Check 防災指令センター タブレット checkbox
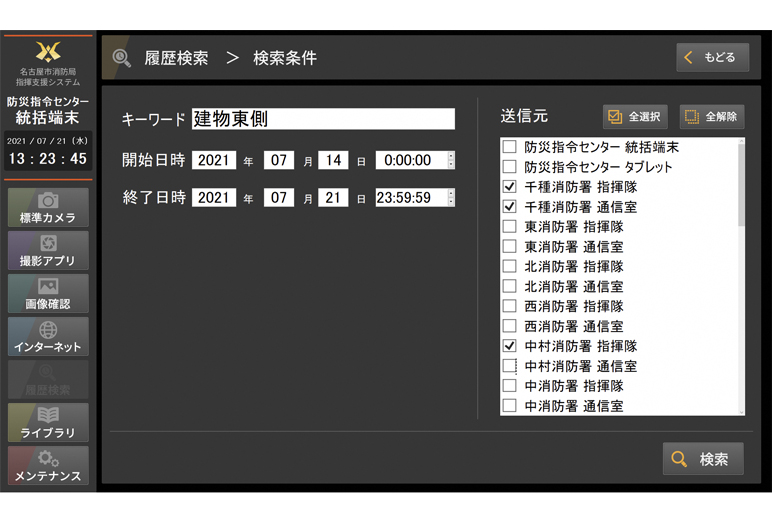 click(x=510, y=166)
